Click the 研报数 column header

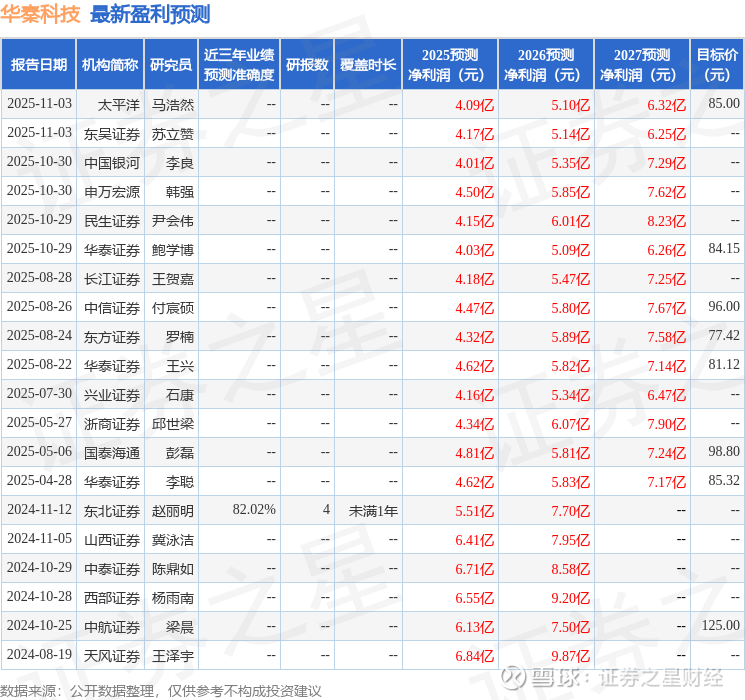click(x=307, y=65)
